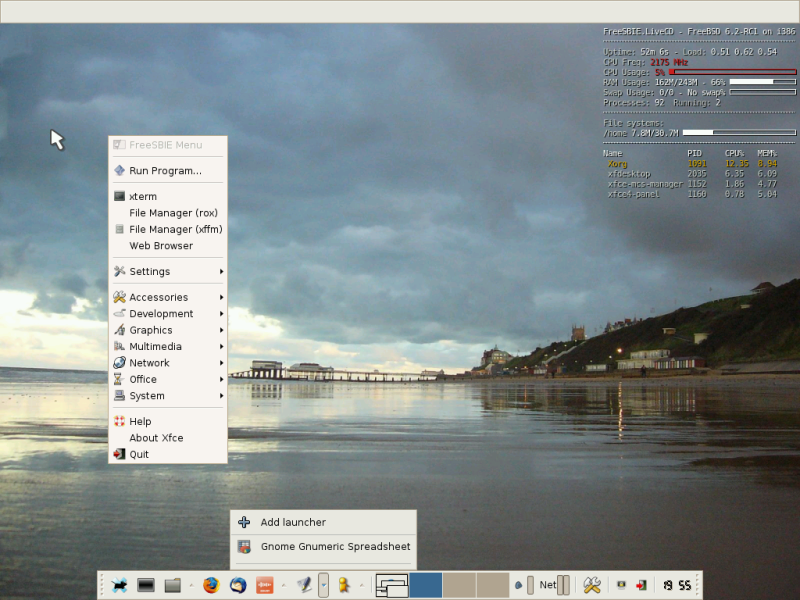Select the first workspace with window thumbnails
This screenshot has height=600, width=800.
pos(391,585)
